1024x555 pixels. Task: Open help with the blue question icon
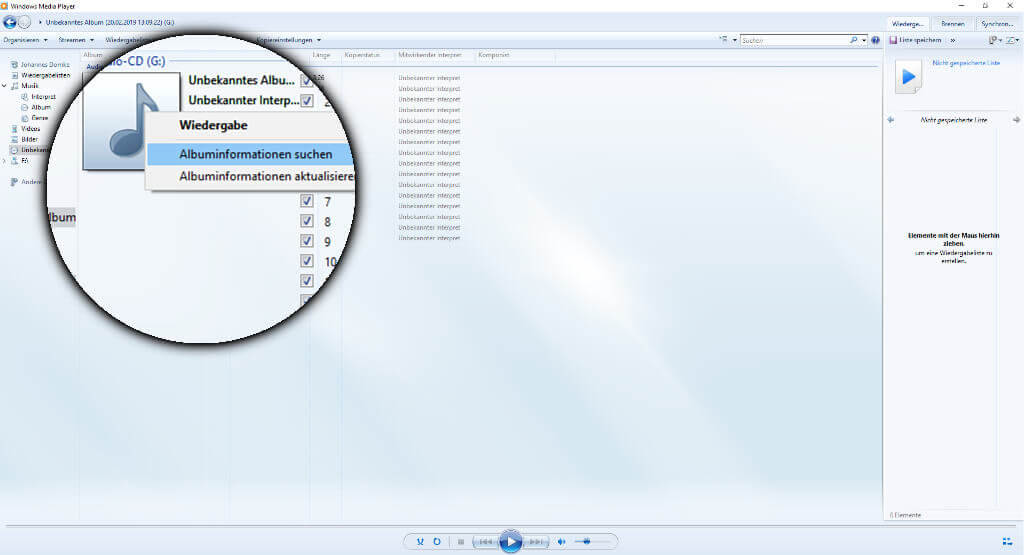[875, 40]
